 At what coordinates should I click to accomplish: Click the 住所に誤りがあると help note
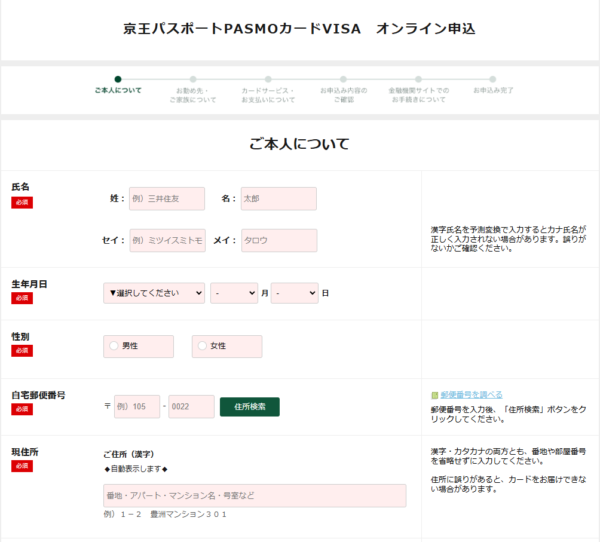click(x=508, y=484)
